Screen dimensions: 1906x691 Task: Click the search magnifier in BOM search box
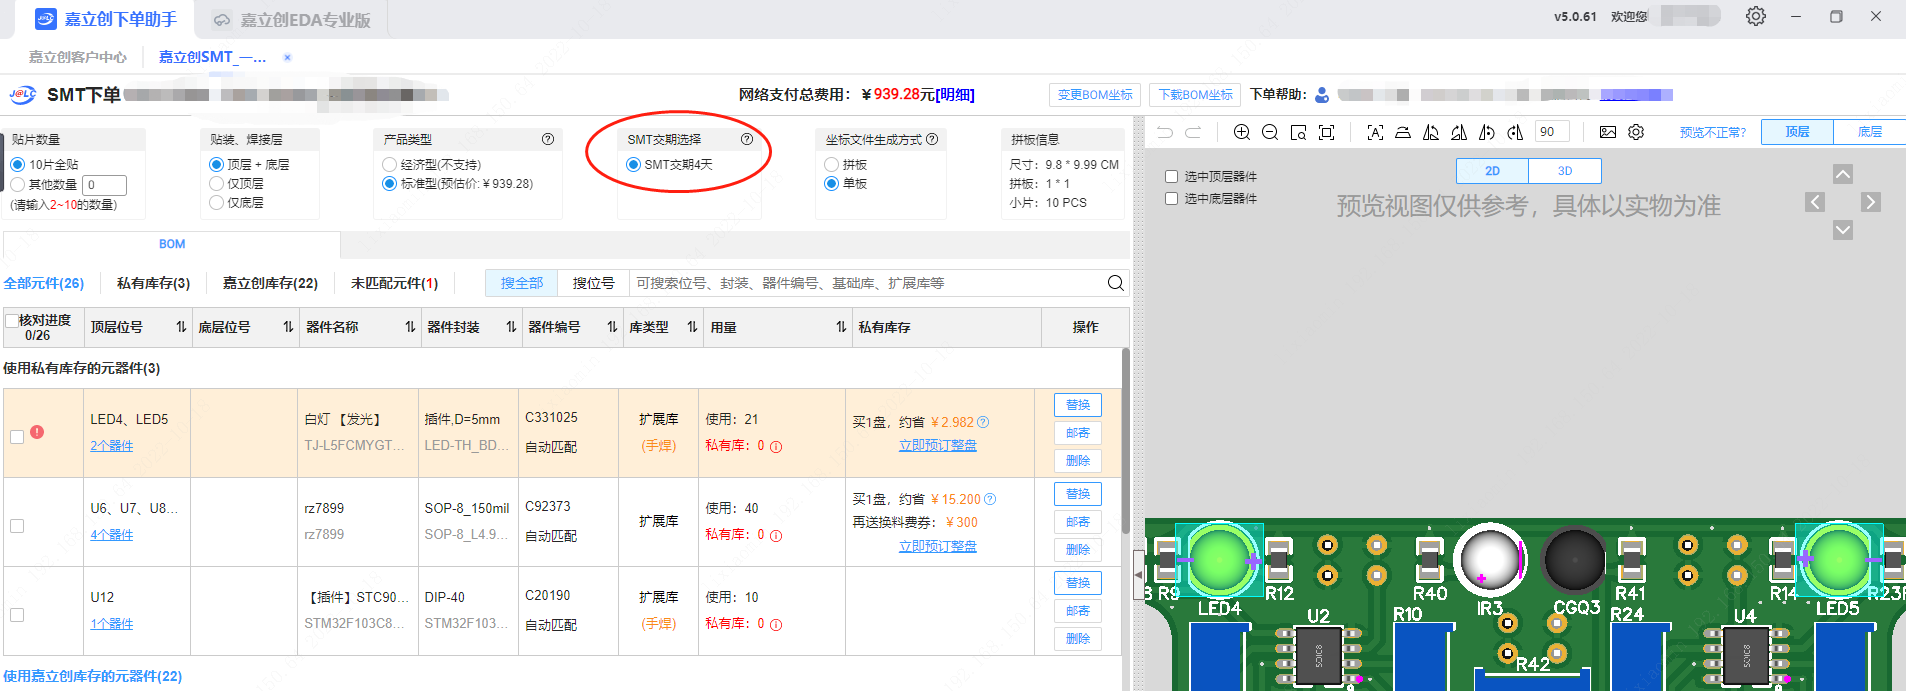point(1115,283)
